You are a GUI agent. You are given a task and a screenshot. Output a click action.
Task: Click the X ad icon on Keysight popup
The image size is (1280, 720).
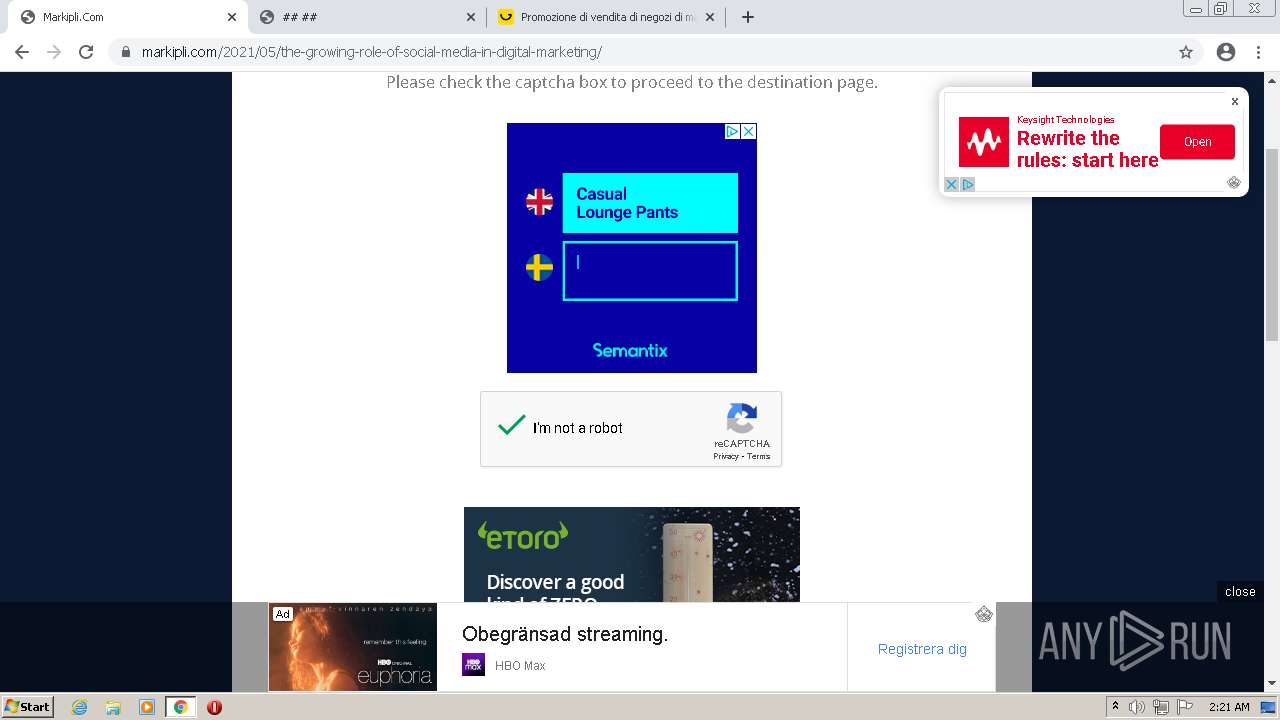[x=952, y=184]
